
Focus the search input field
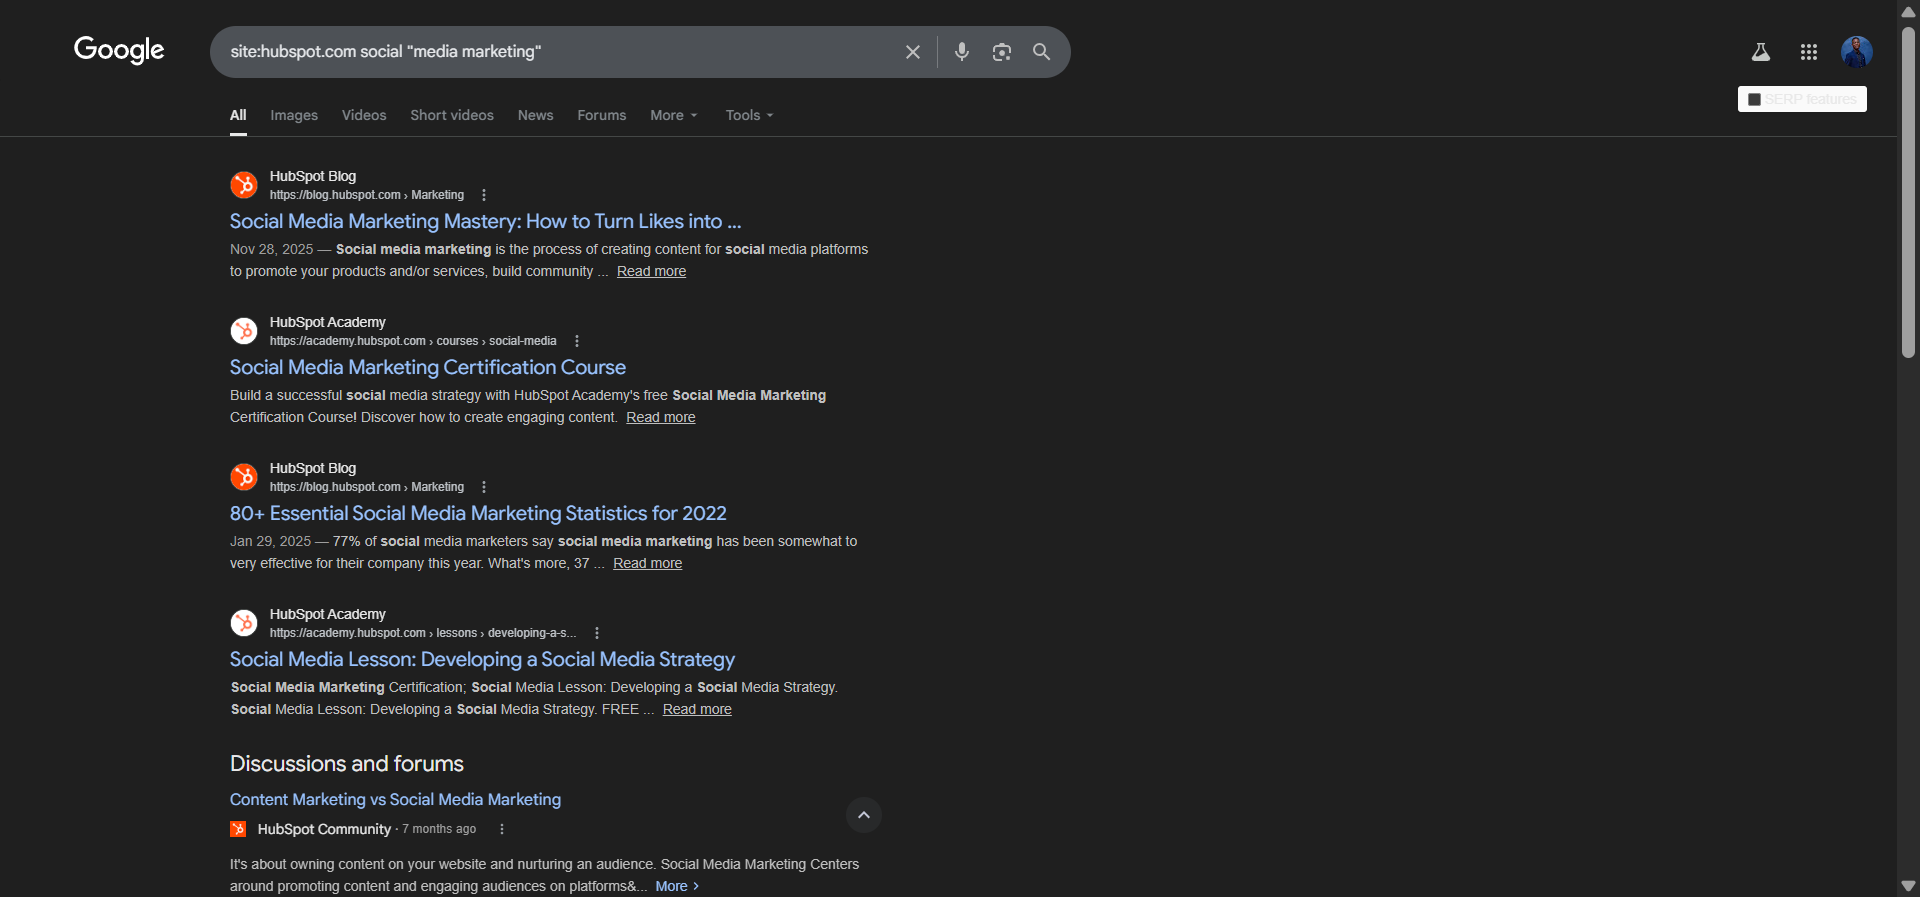point(560,52)
